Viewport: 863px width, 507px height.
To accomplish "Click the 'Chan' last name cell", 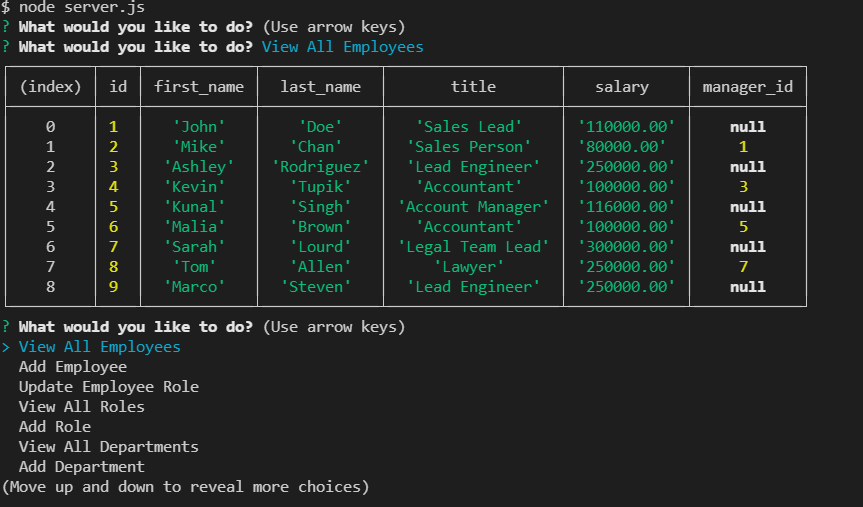I will tap(316, 147).
